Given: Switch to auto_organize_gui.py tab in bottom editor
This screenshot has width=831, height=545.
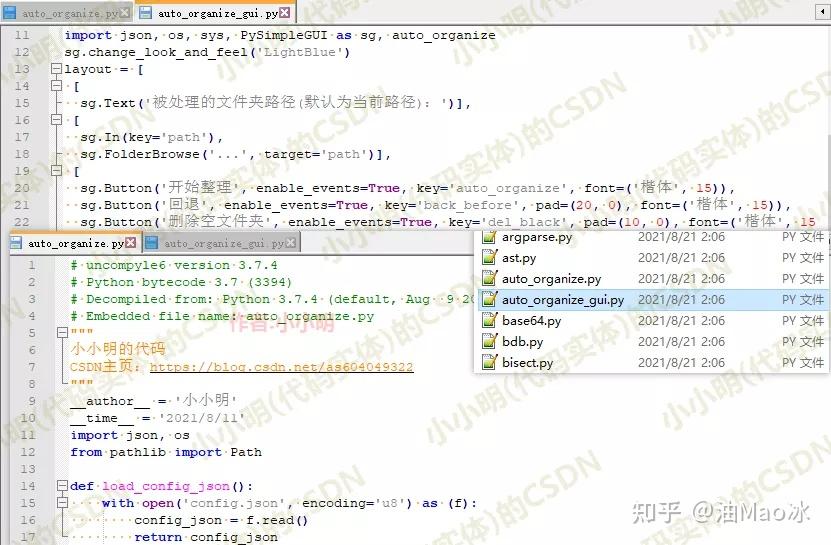Looking at the screenshot, I should click(221, 243).
